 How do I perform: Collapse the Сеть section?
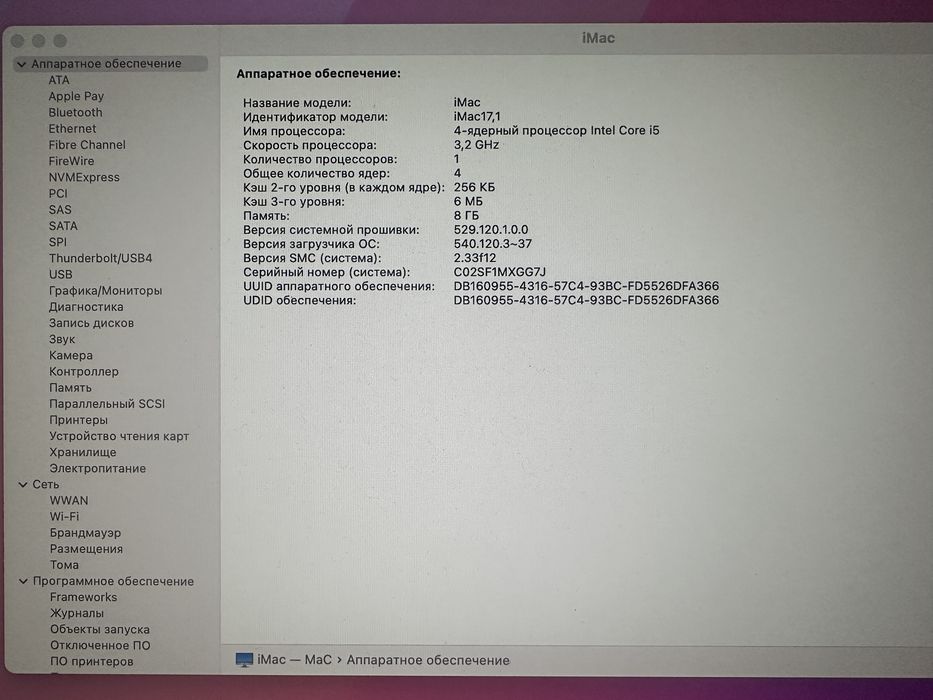(23, 485)
